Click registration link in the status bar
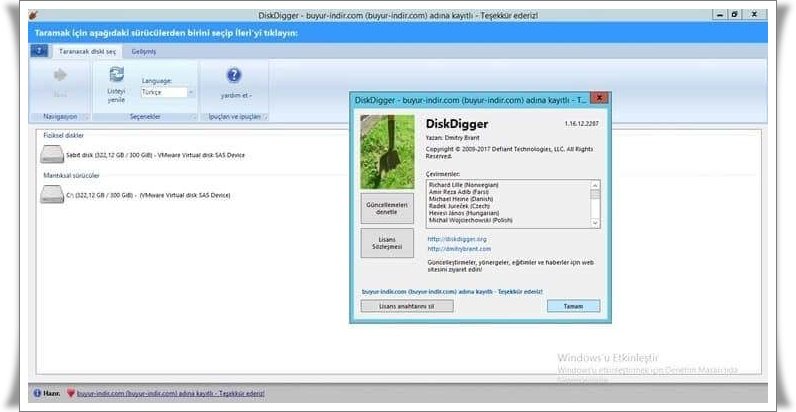Viewport: 796px width, 412px height. [x=170, y=393]
